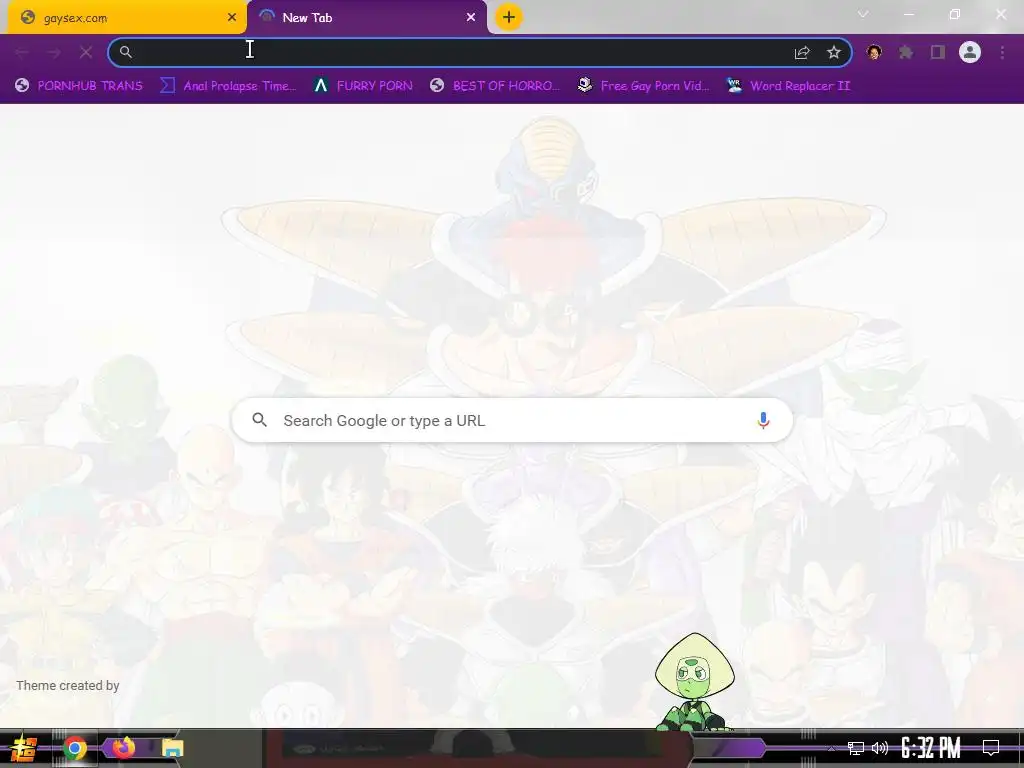The image size is (1024, 768).
Task: Open the Extensions puzzle menu
Action: 906,52
